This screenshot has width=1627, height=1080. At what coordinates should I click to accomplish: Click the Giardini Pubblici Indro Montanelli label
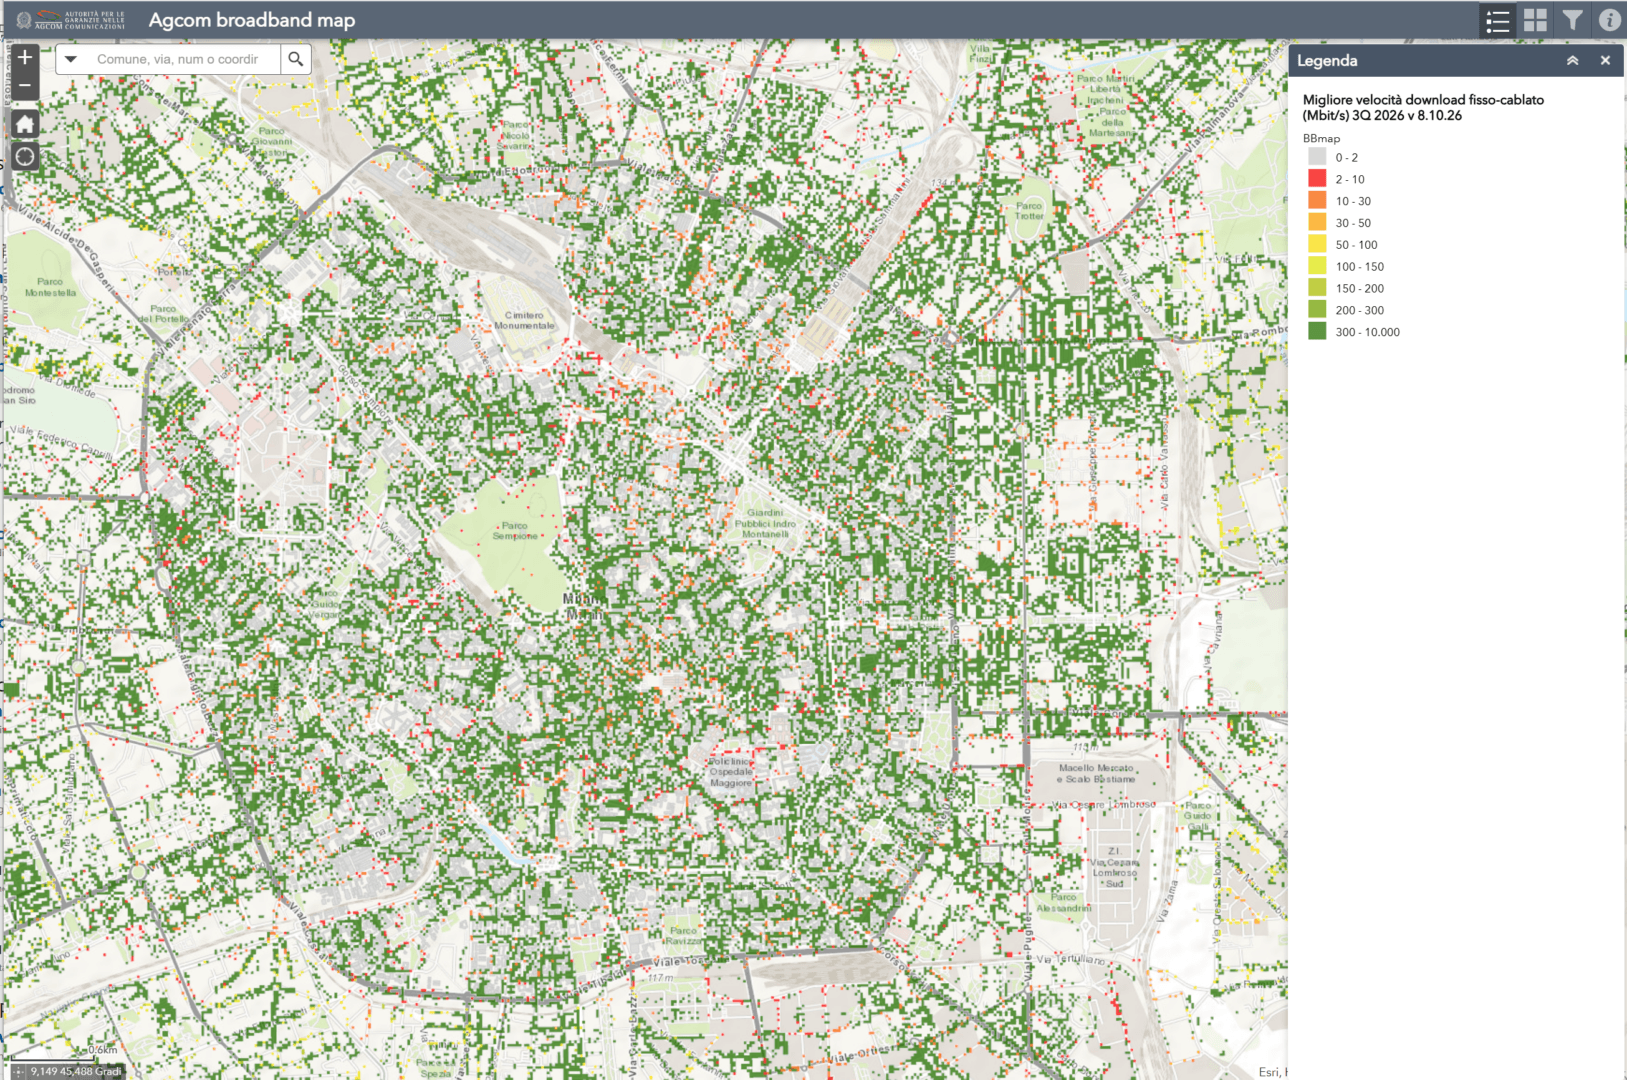[x=766, y=523]
